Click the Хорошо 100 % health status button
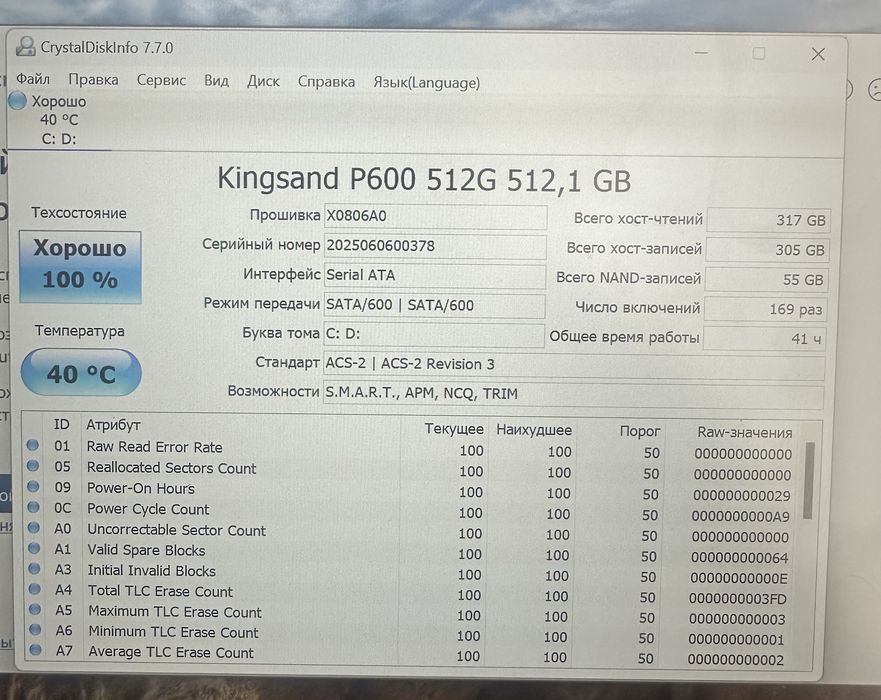The width and height of the screenshot is (881, 700). click(80, 267)
